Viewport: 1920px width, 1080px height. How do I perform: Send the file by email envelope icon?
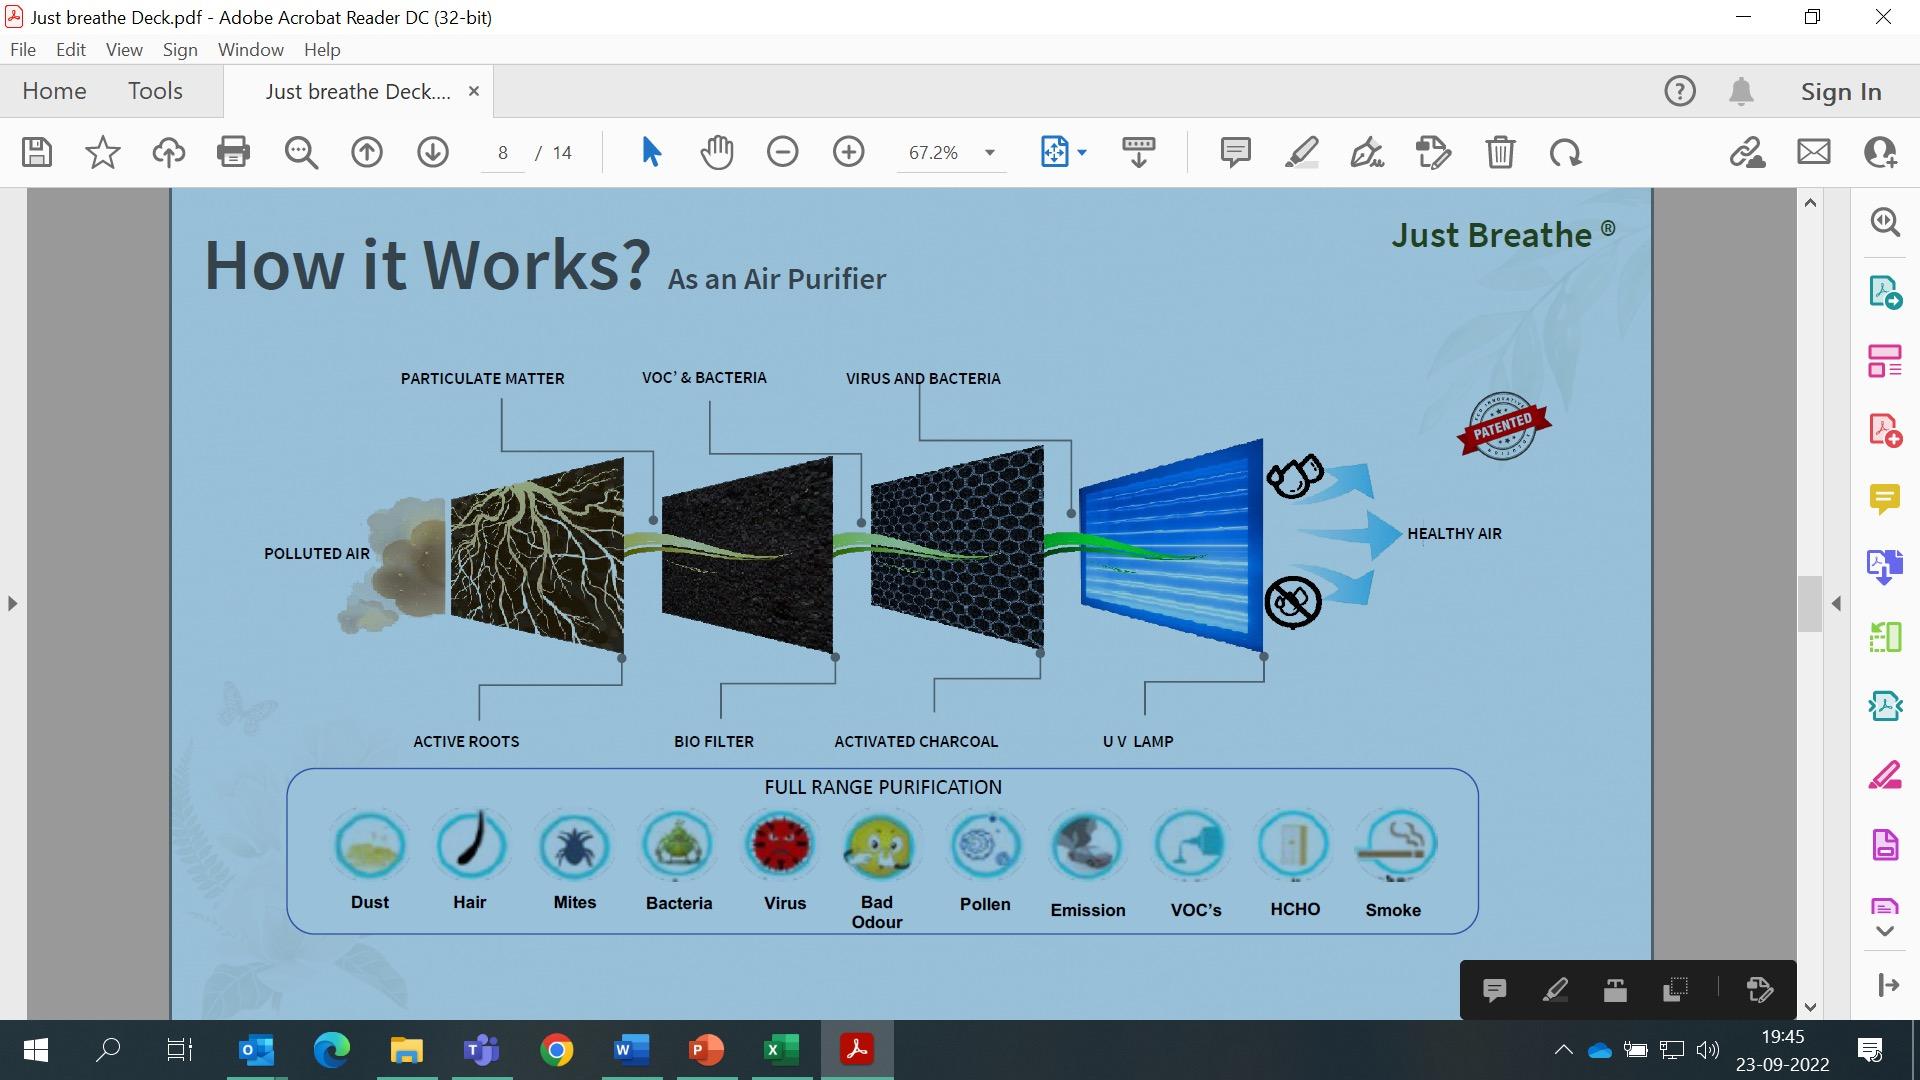pos(1814,152)
